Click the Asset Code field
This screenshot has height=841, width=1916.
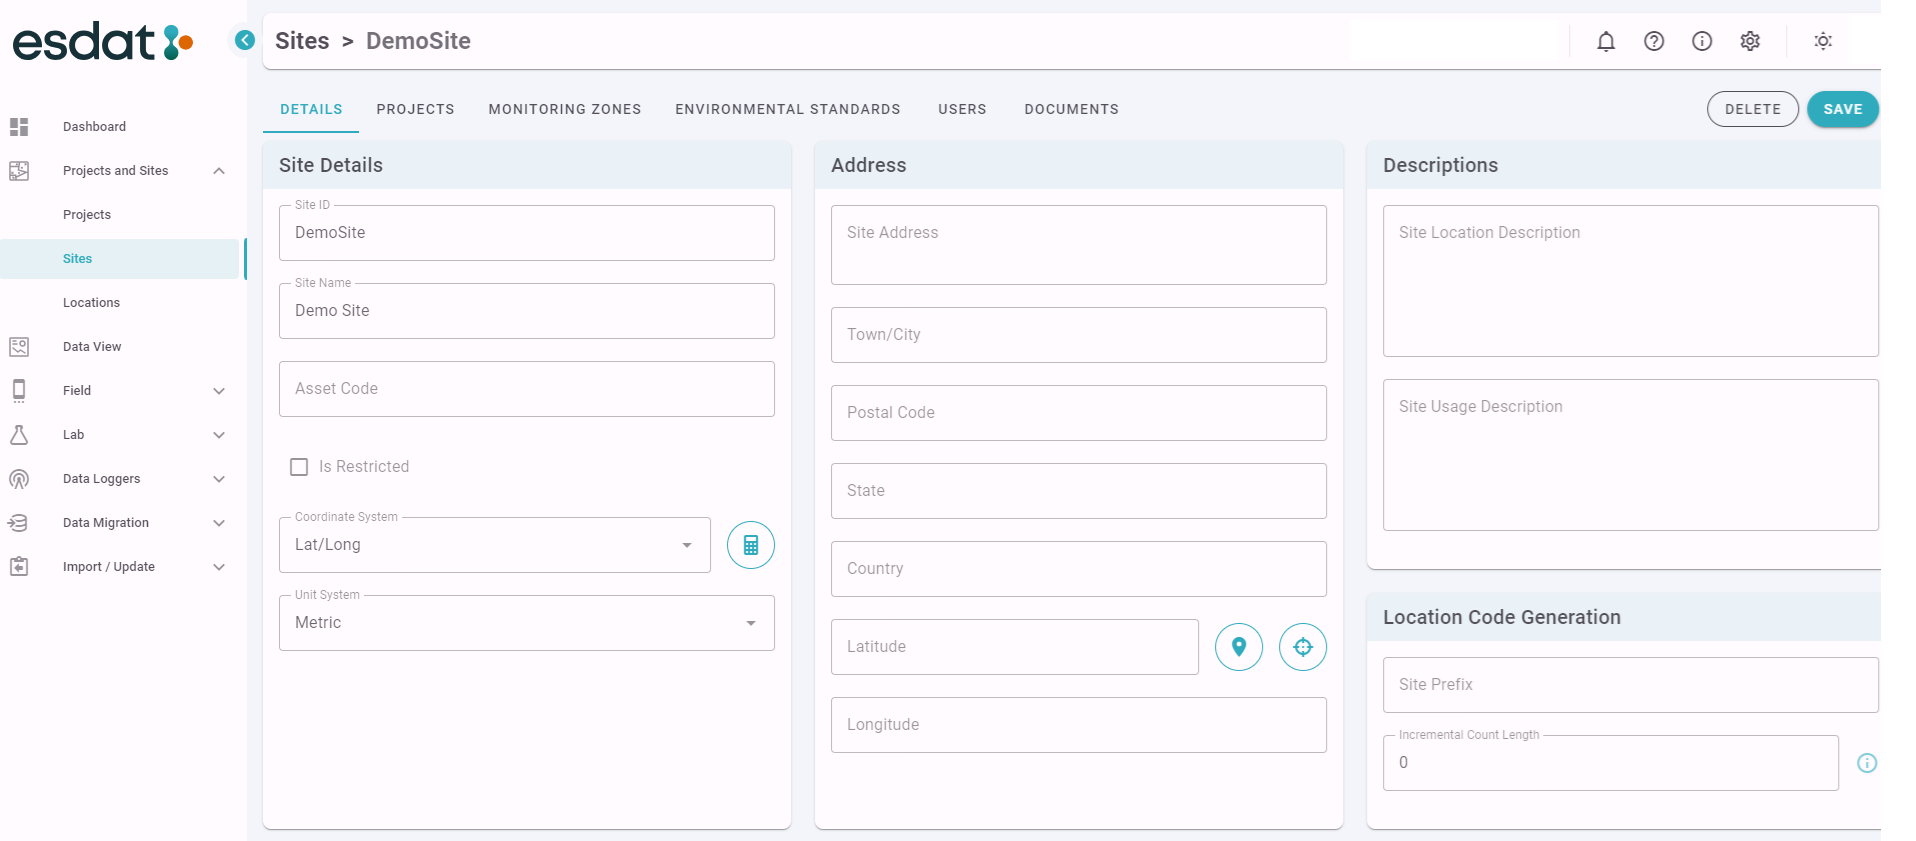527,389
